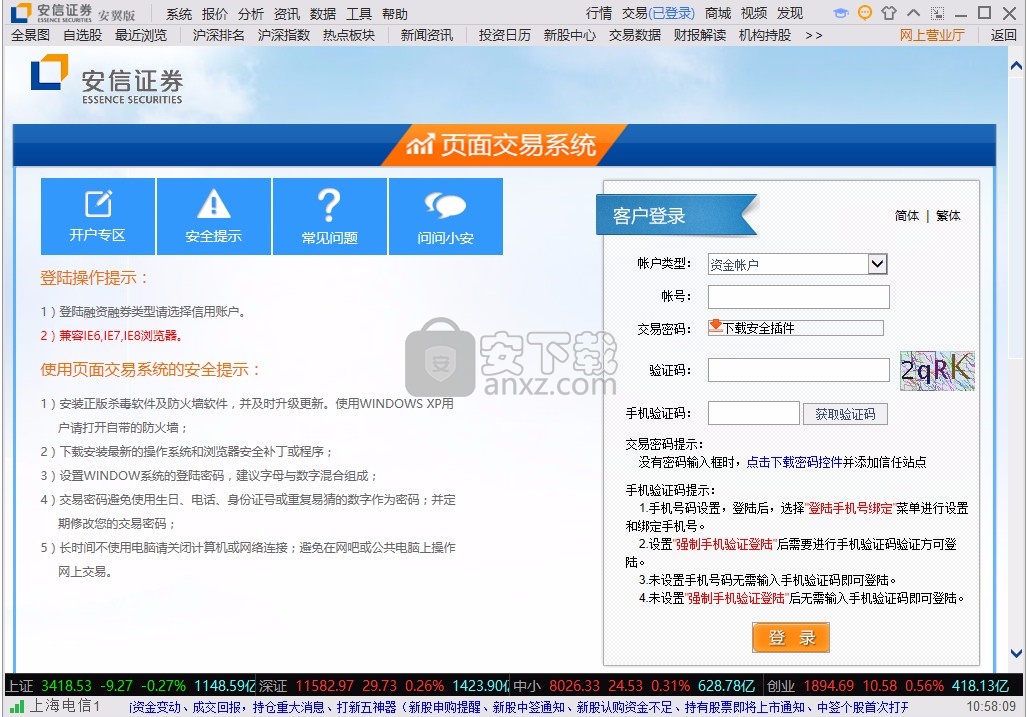Open 交易数据 in the toolbar

pyautogui.click(x=635, y=35)
